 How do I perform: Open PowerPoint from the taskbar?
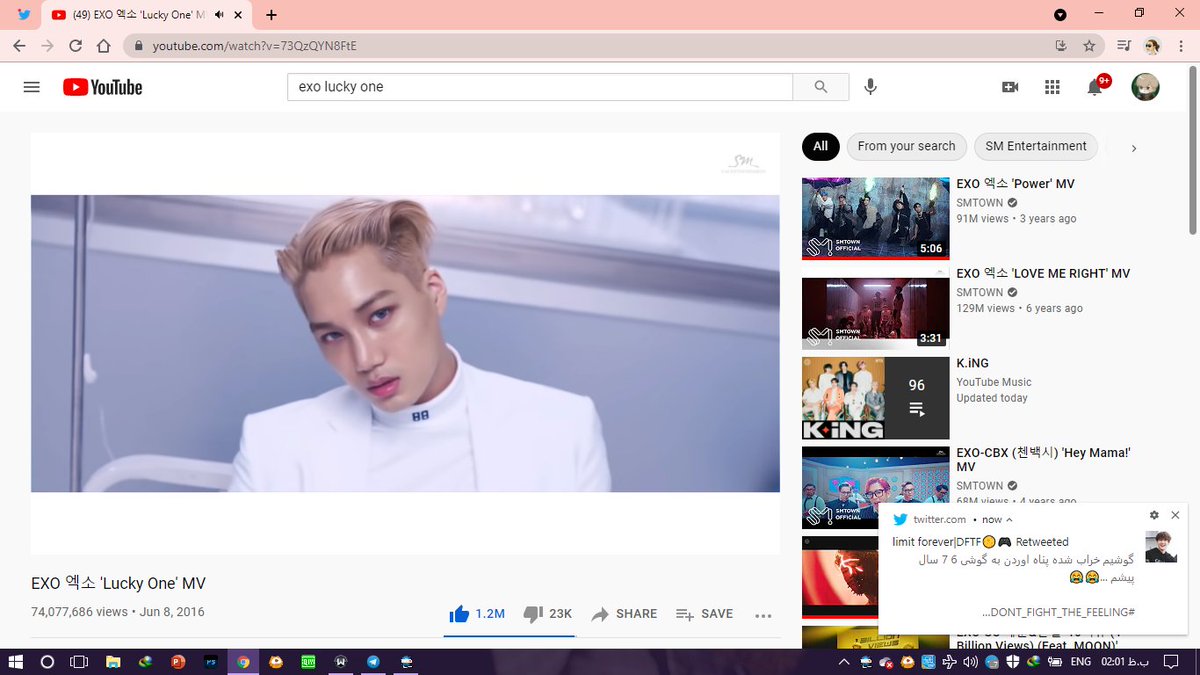(x=178, y=662)
